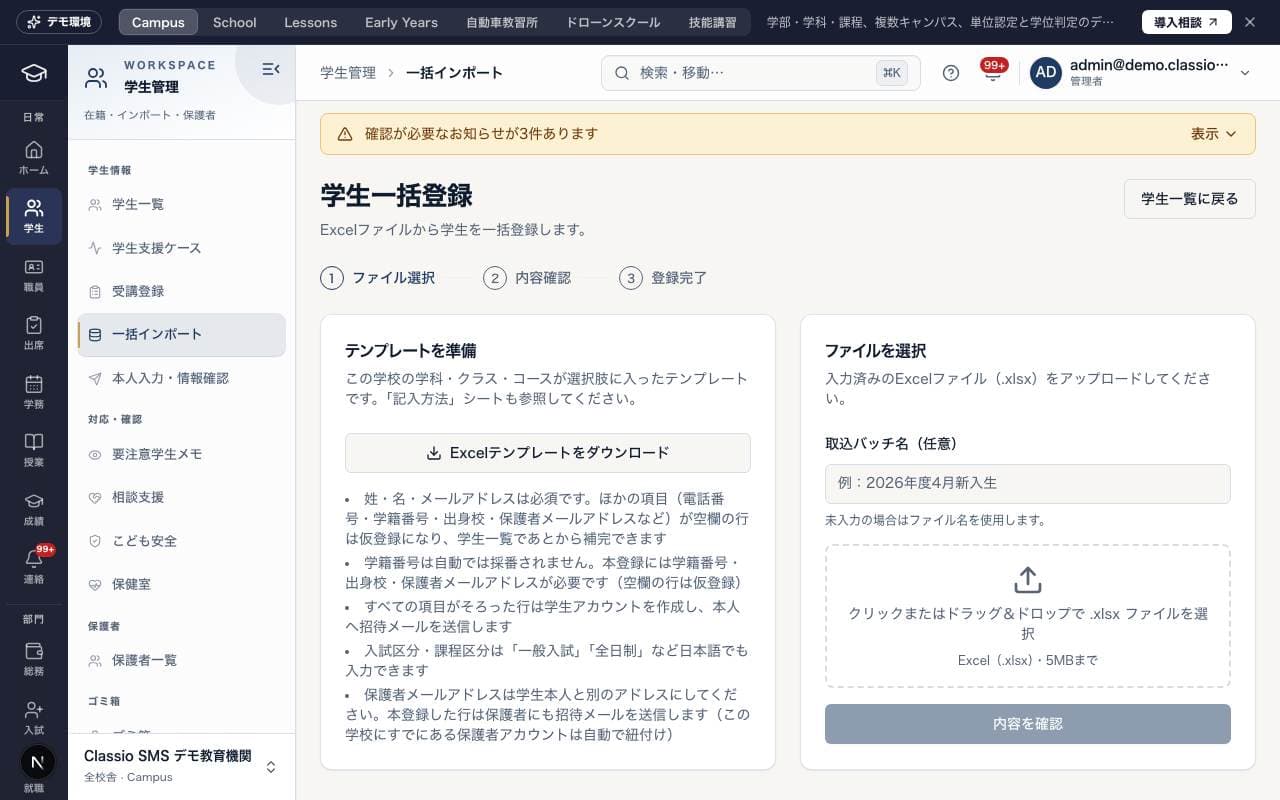This screenshot has width=1280, height=800.
Task: Open 相談支援 in the sidebar
Action: [x=181, y=497]
